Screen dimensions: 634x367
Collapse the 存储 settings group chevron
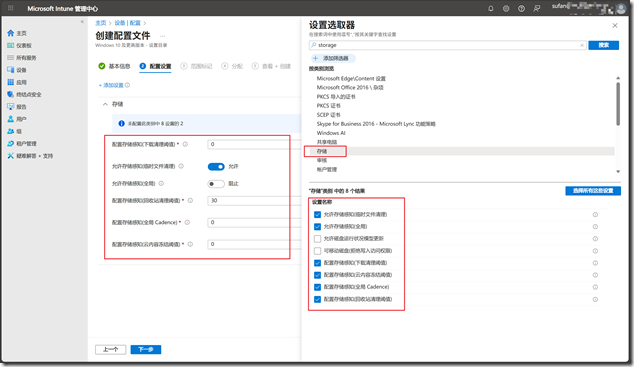105,104
